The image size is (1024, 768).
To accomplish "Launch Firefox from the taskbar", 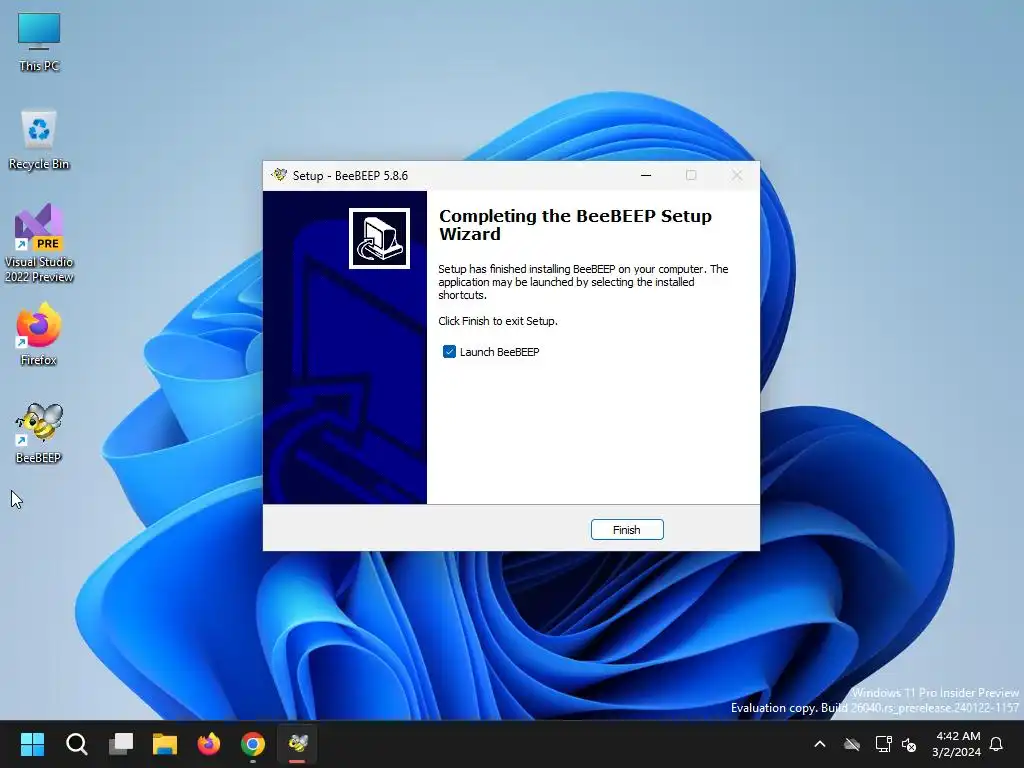I will (209, 744).
